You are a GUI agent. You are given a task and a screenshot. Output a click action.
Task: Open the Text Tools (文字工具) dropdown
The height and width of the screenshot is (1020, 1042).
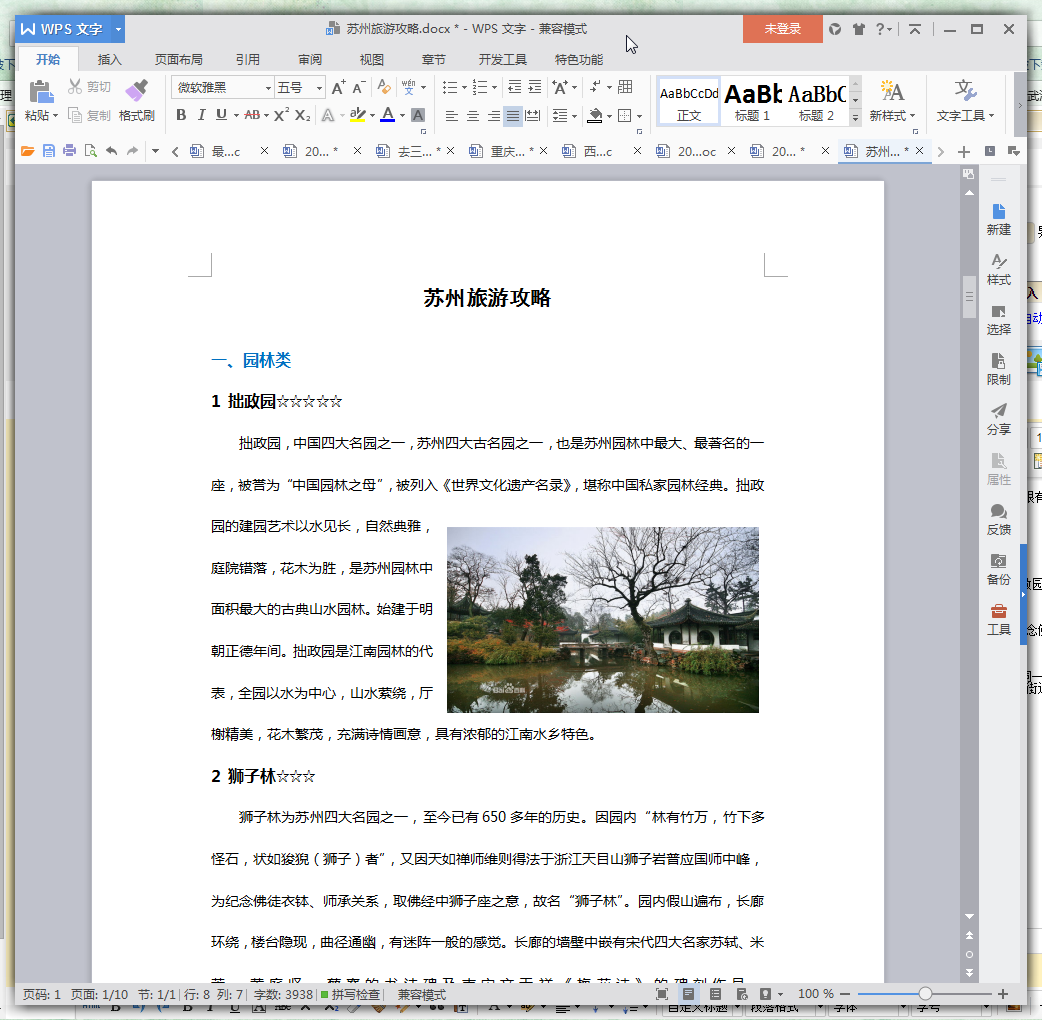tap(965, 100)
